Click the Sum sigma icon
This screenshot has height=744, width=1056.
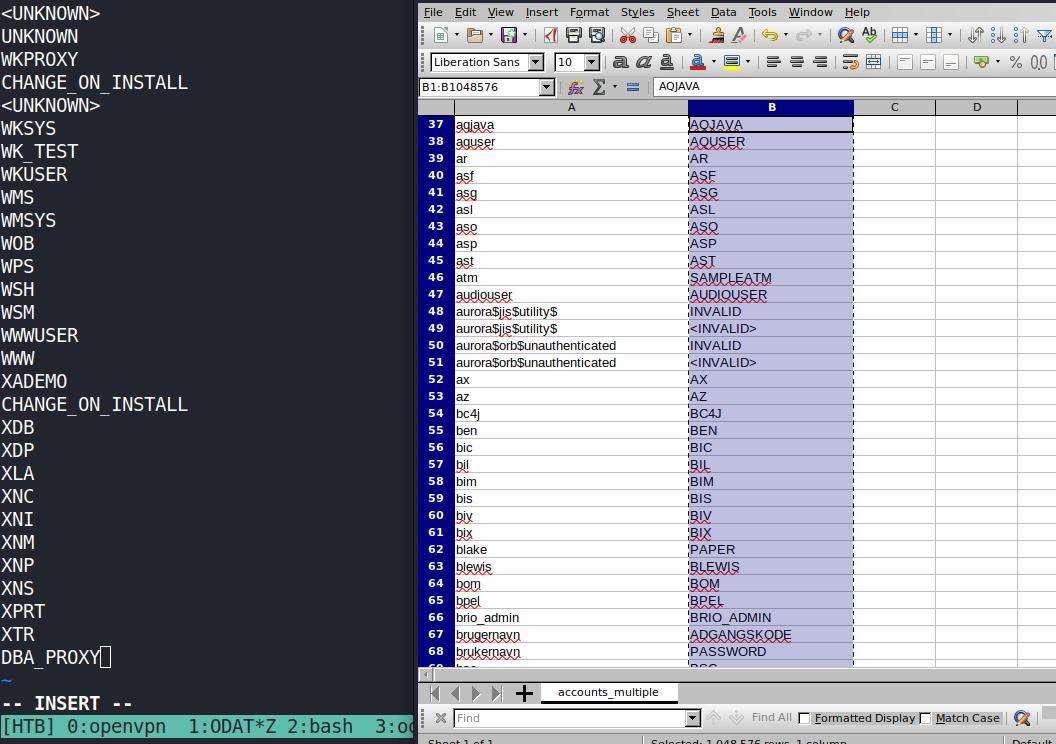(x=598, y=87)
